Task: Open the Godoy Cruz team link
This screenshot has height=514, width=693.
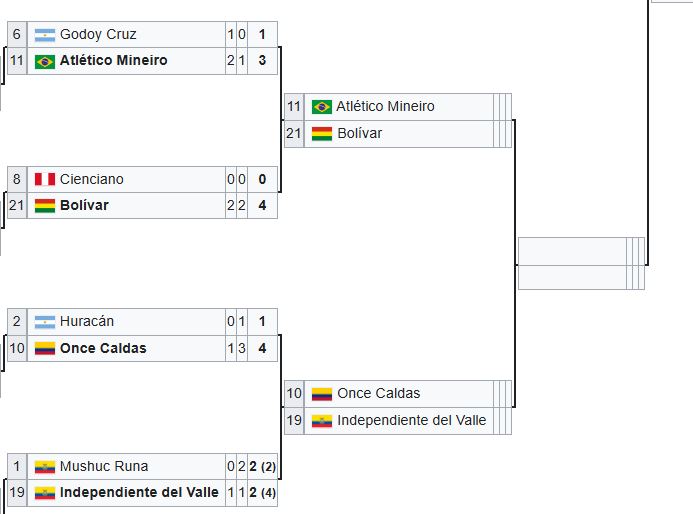Action: coord(98,35)
